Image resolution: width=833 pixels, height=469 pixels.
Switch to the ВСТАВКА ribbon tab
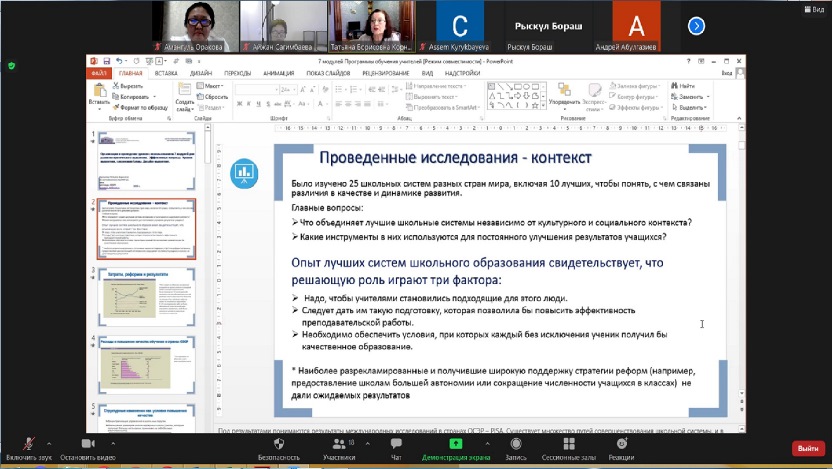[x=166, y=73]
